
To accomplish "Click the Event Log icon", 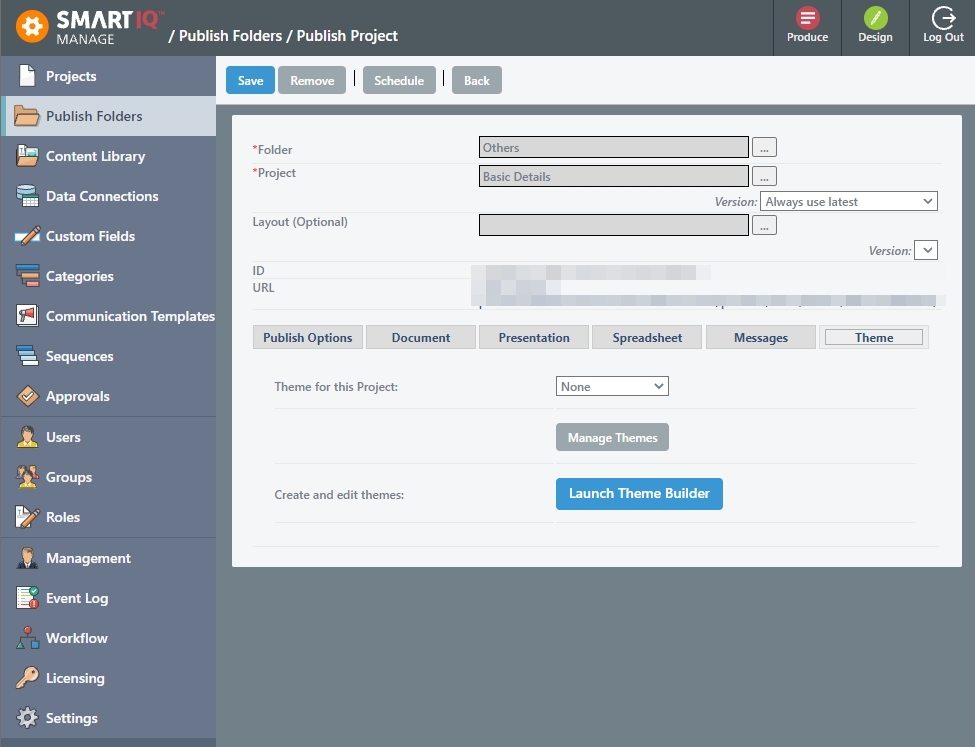I will tap(27, 598).
